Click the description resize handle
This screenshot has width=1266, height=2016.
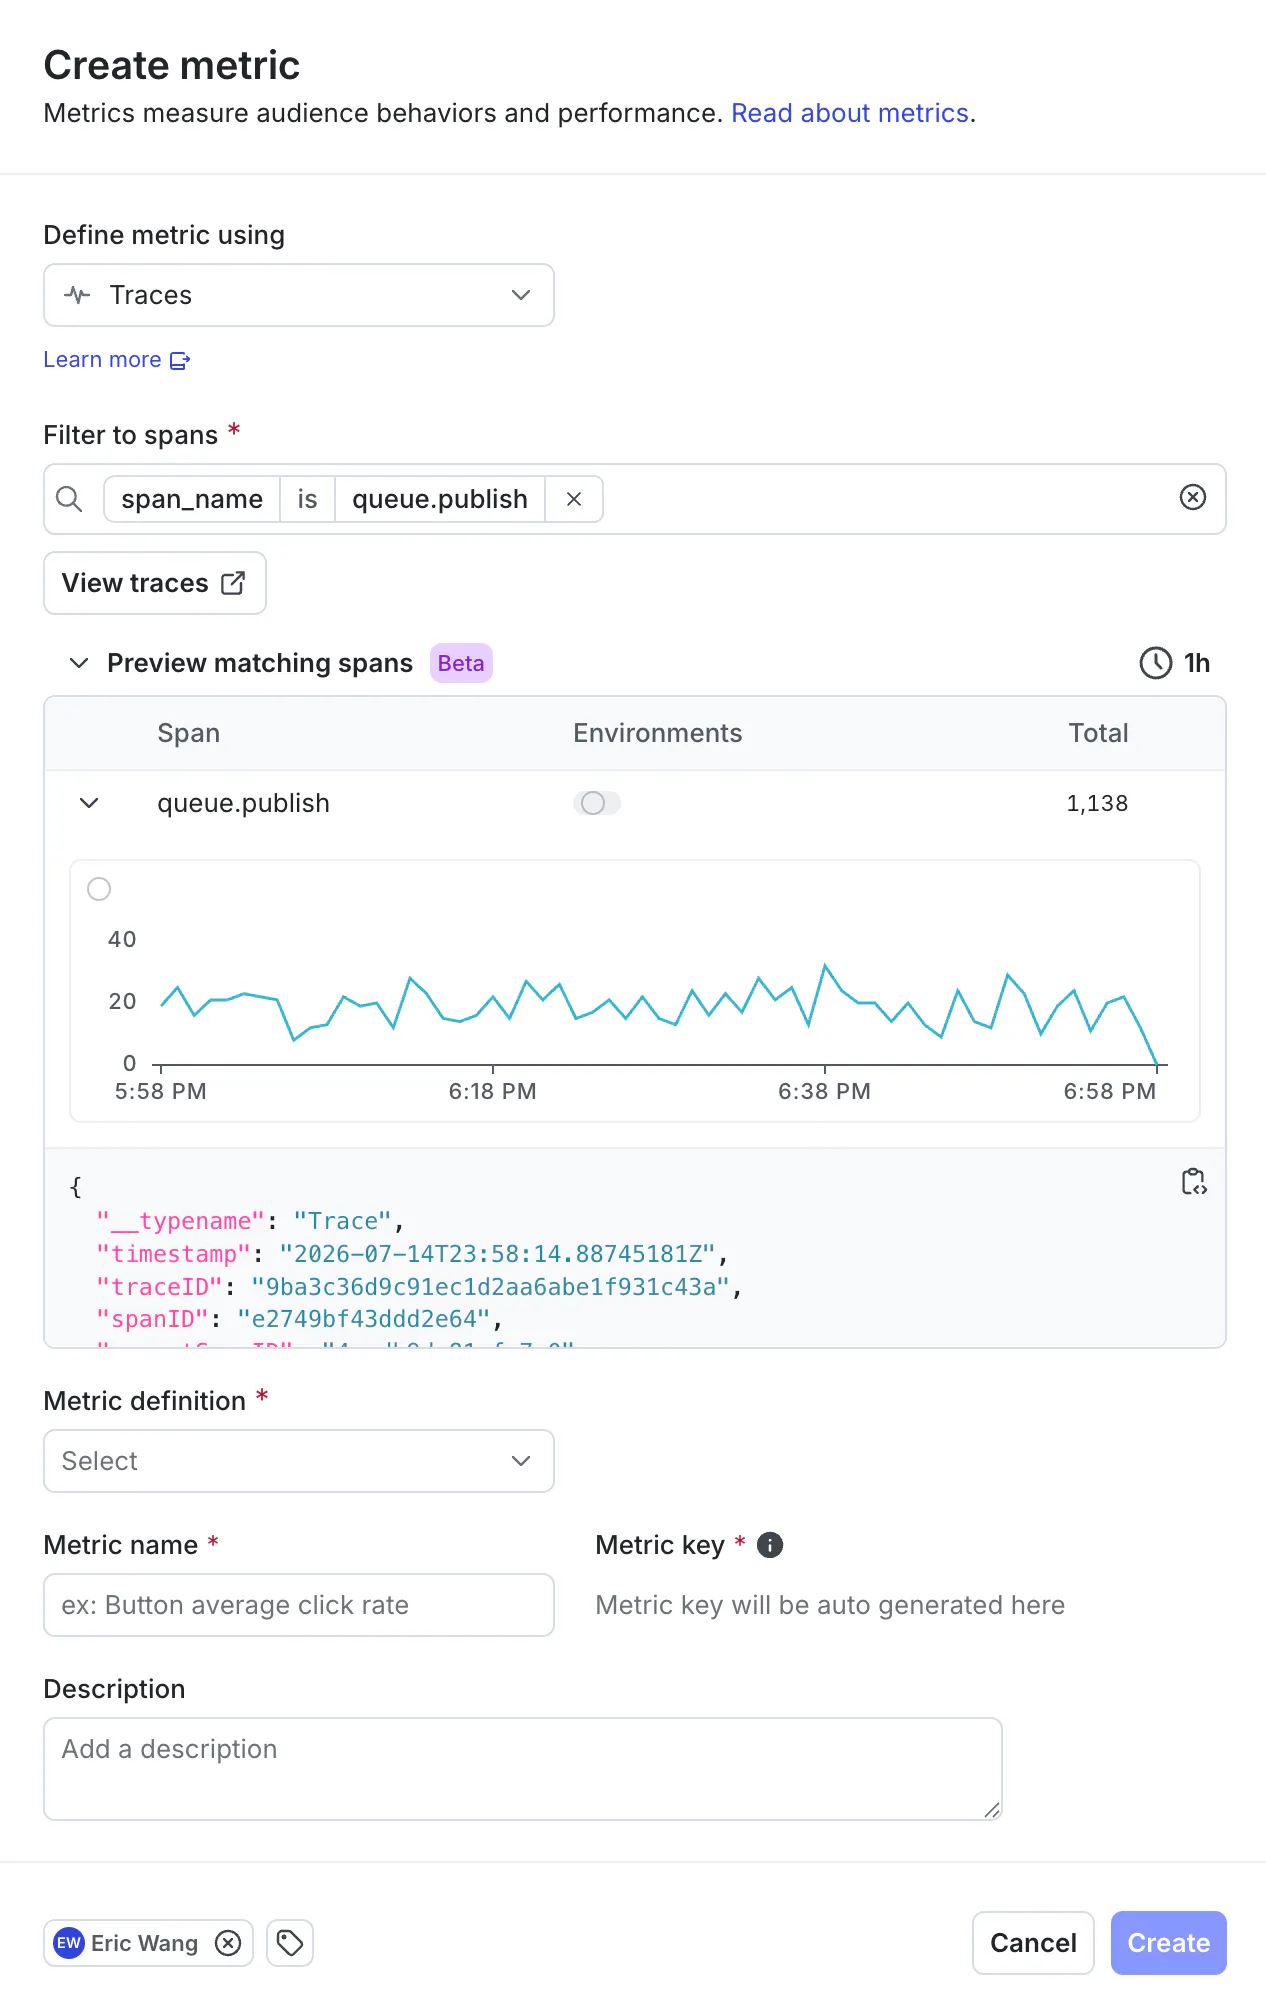[x=991, y=1809]
